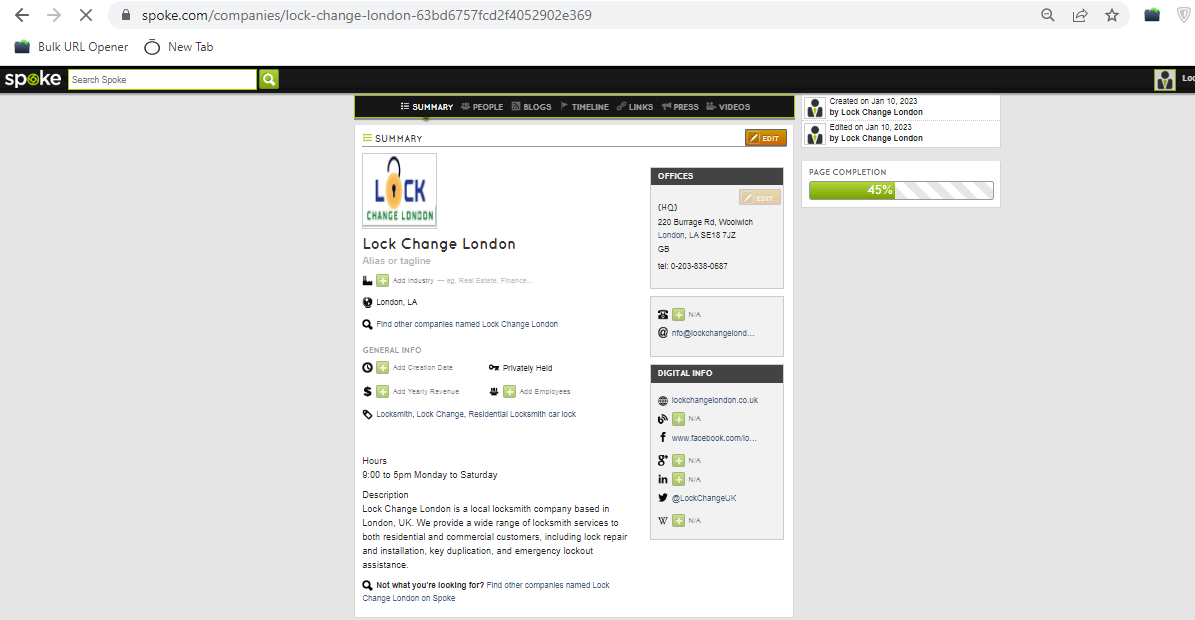This screenshot has width=1195, height=620.
Task: Stop page loading with the X button
Action: tap(86, 15)
